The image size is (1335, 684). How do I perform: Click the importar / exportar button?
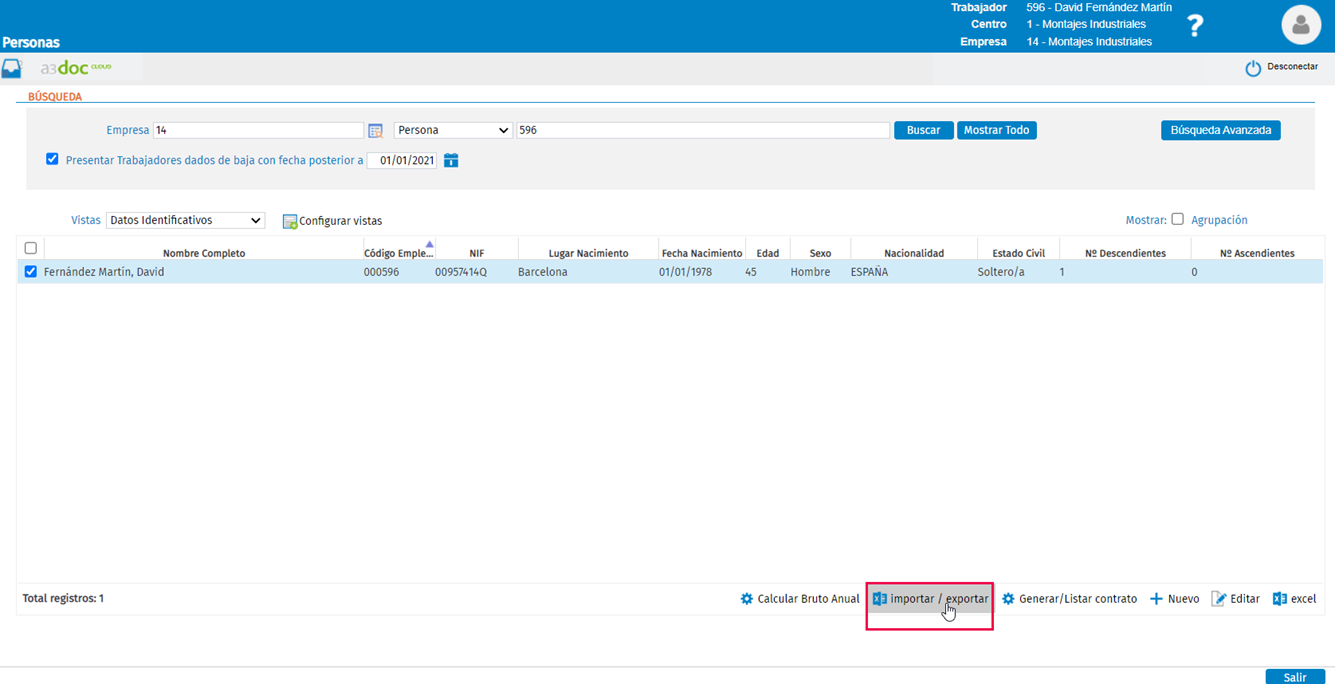(930, 599)
